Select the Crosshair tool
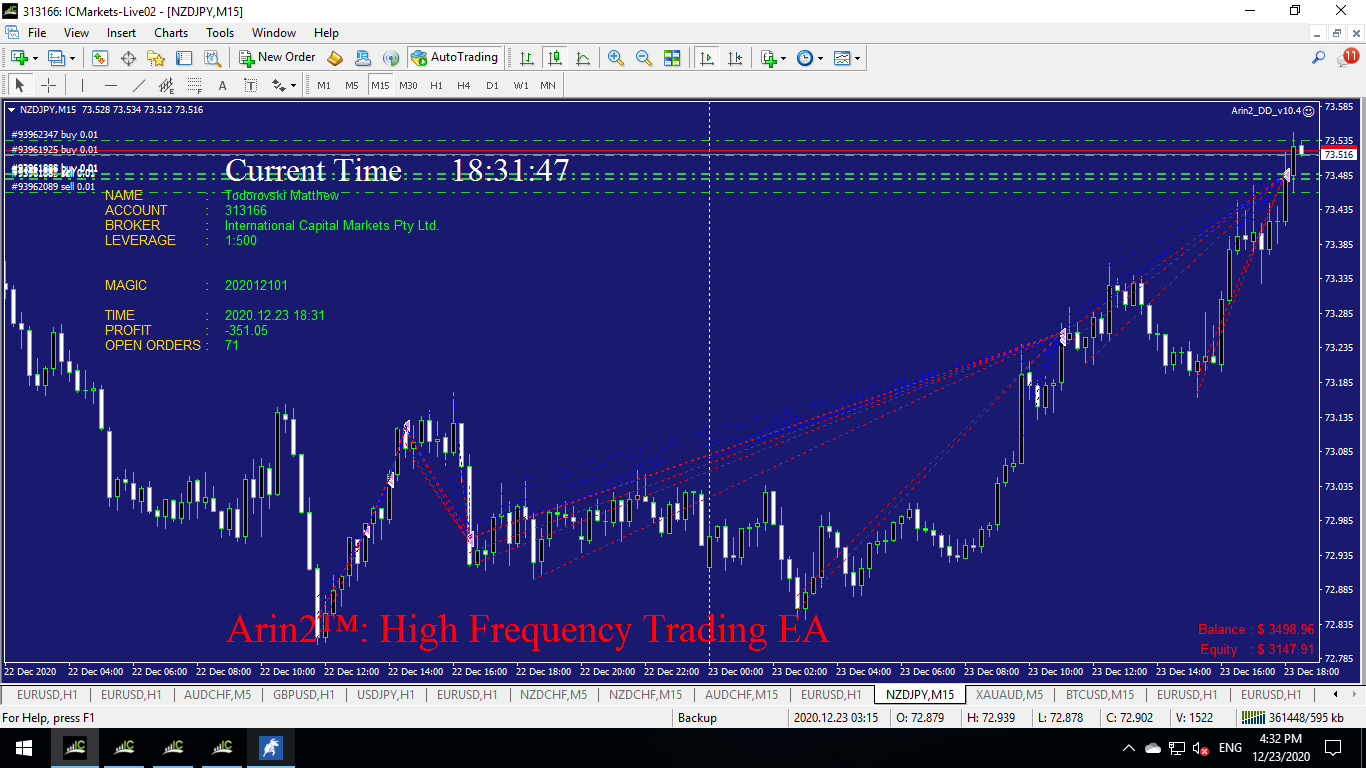The image size is (1366, 768). (x=48, y=85)
